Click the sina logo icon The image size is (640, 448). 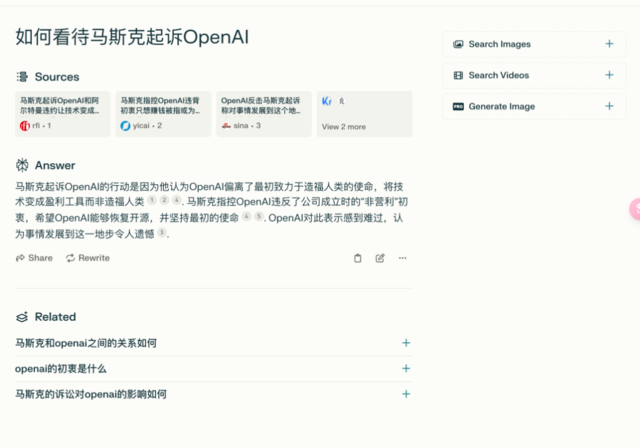click(x=226, y=126)
